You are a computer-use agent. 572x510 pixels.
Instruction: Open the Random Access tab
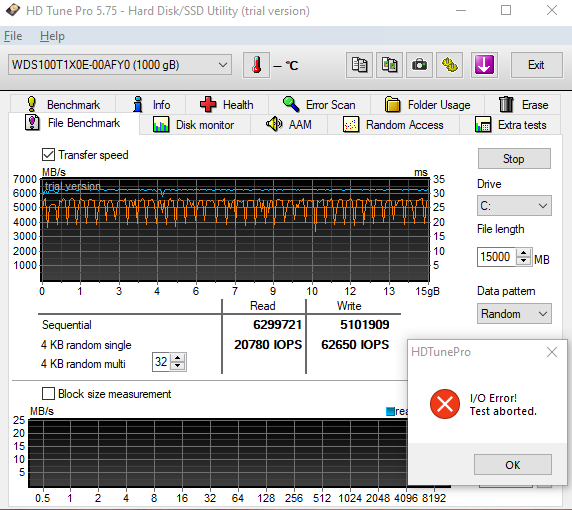393,125
